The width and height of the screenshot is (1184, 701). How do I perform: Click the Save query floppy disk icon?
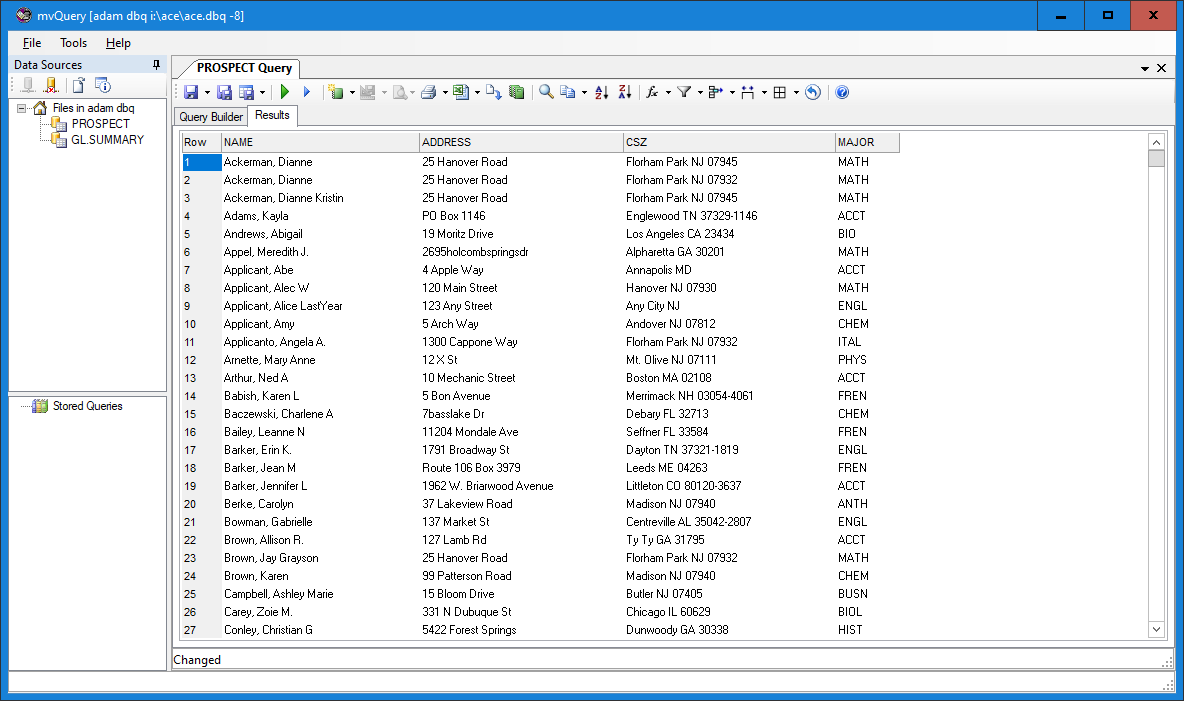tap(190, 92)
